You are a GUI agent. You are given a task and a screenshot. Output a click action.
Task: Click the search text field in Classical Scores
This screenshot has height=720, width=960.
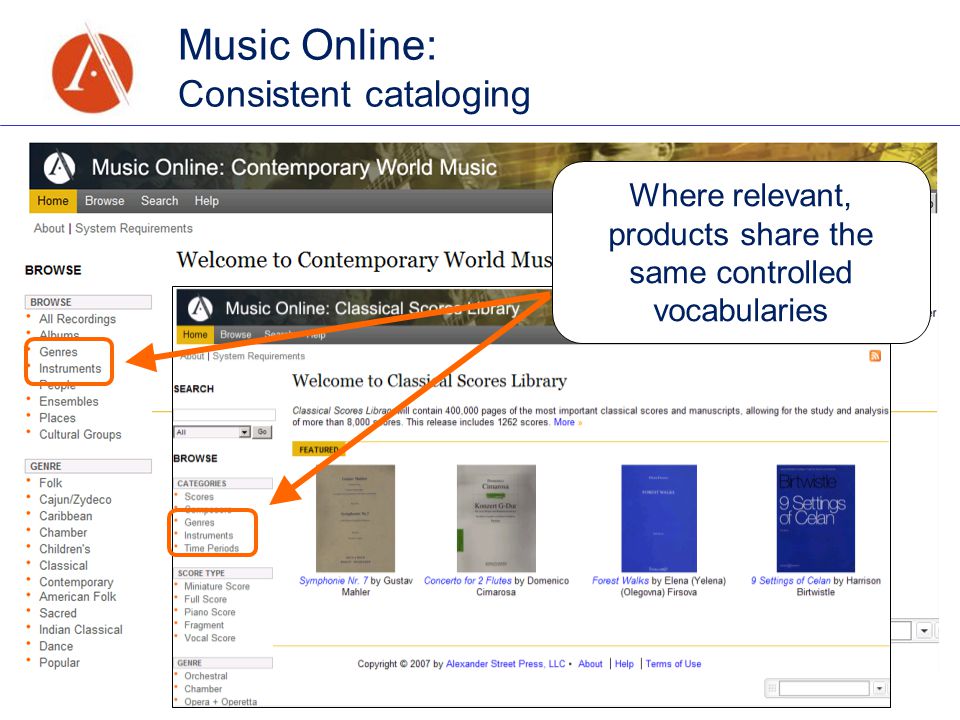[x=224, y=414]
